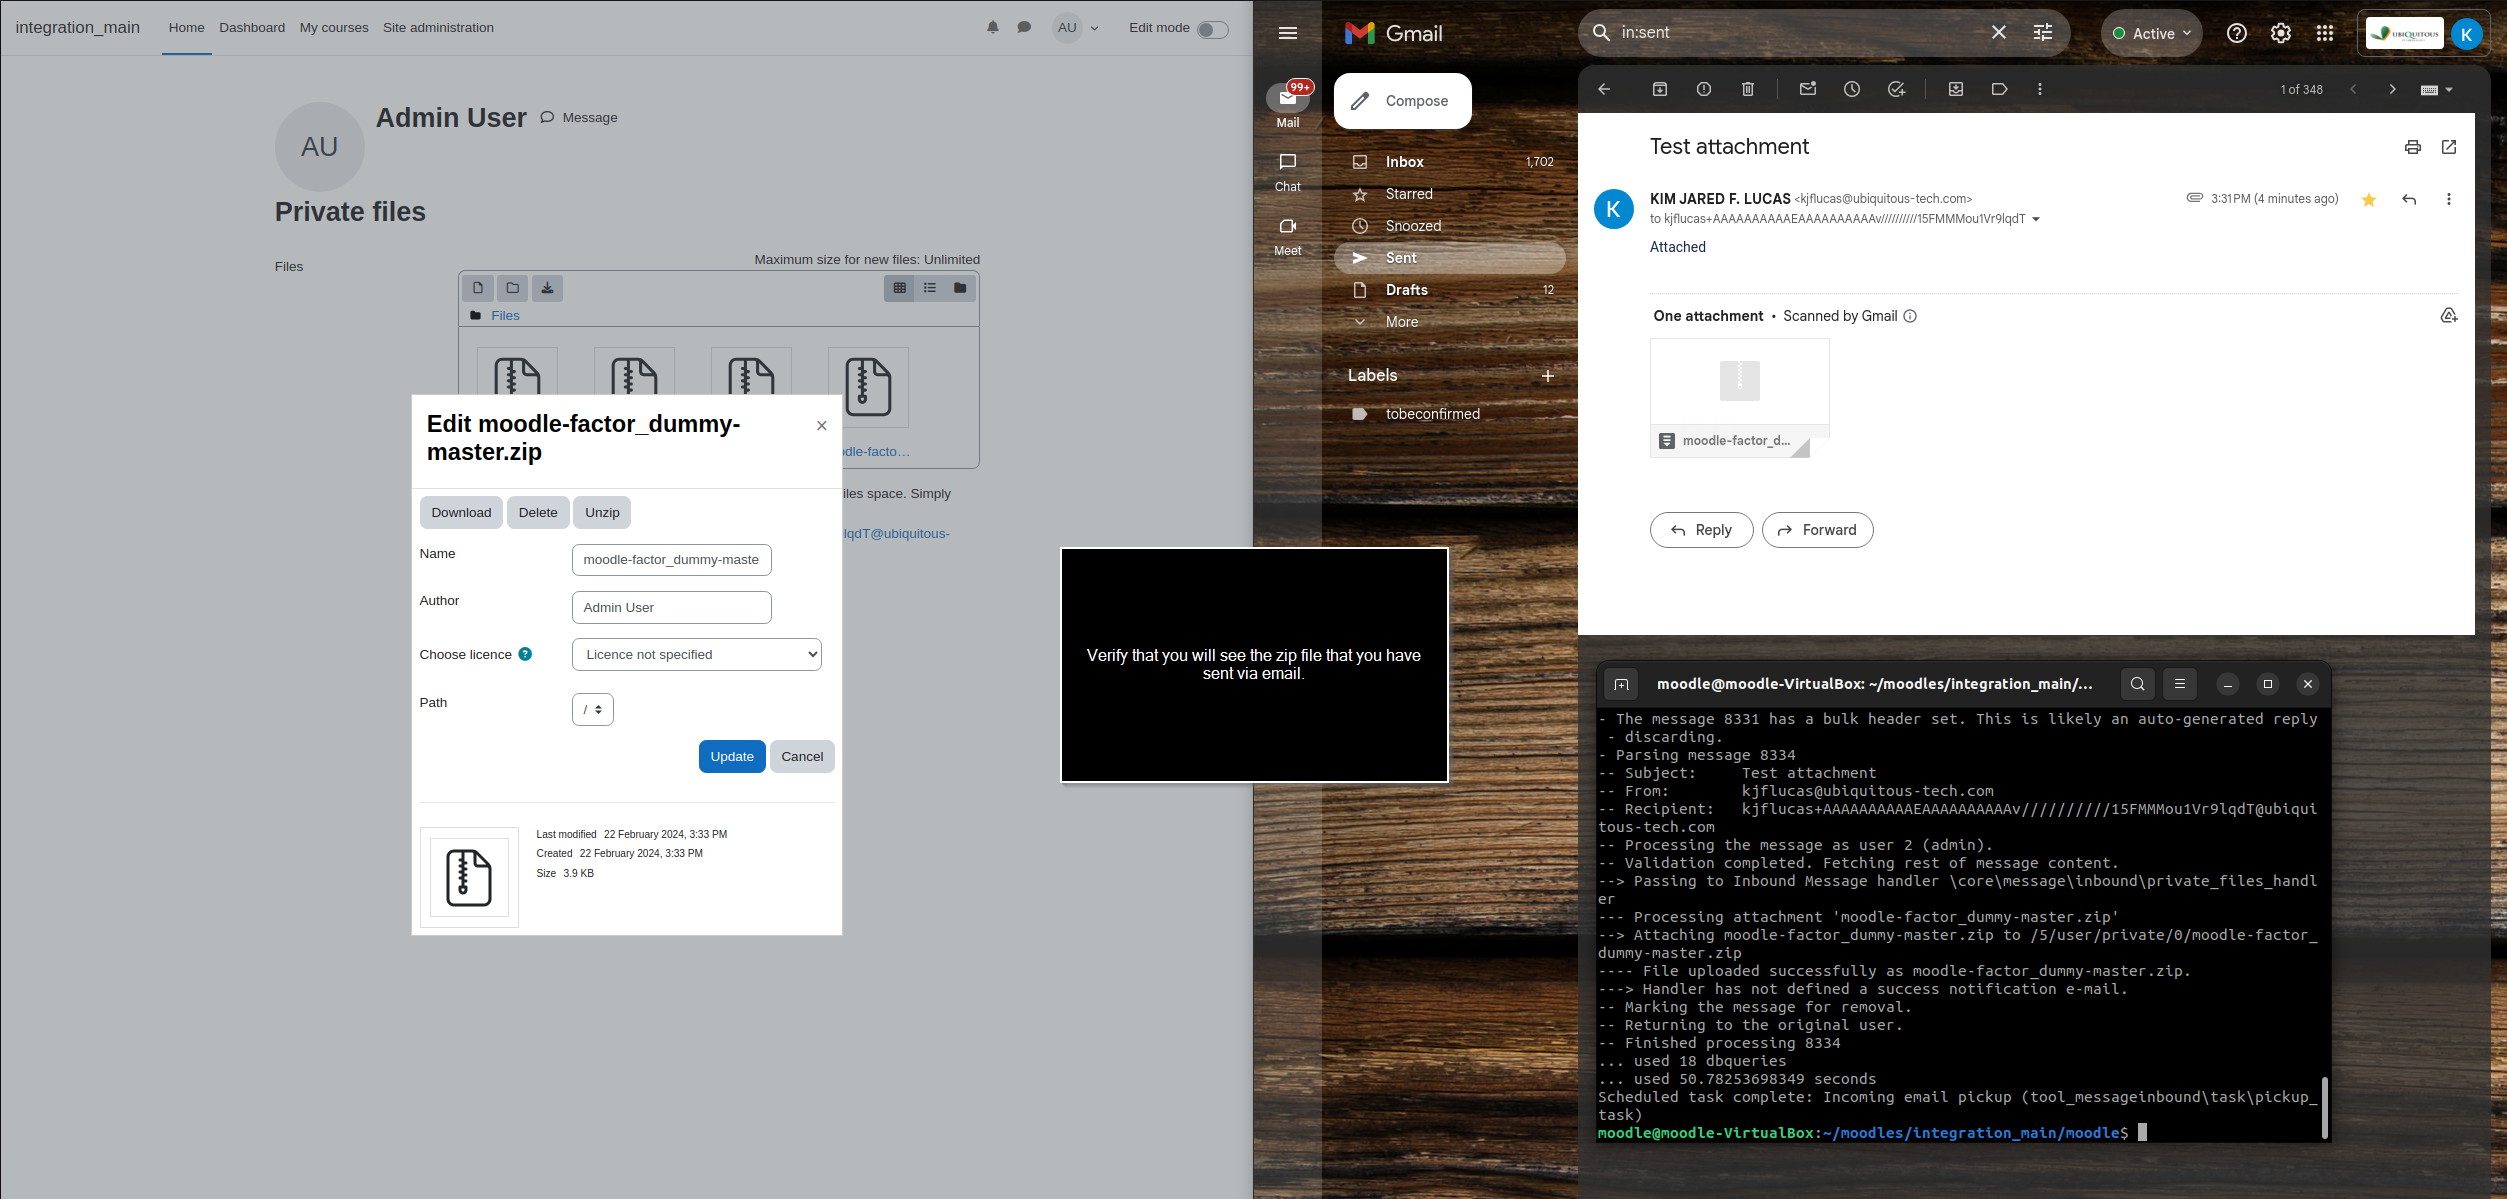Toggle Moodle Edit mode switch

click(x=1213, y=29)
